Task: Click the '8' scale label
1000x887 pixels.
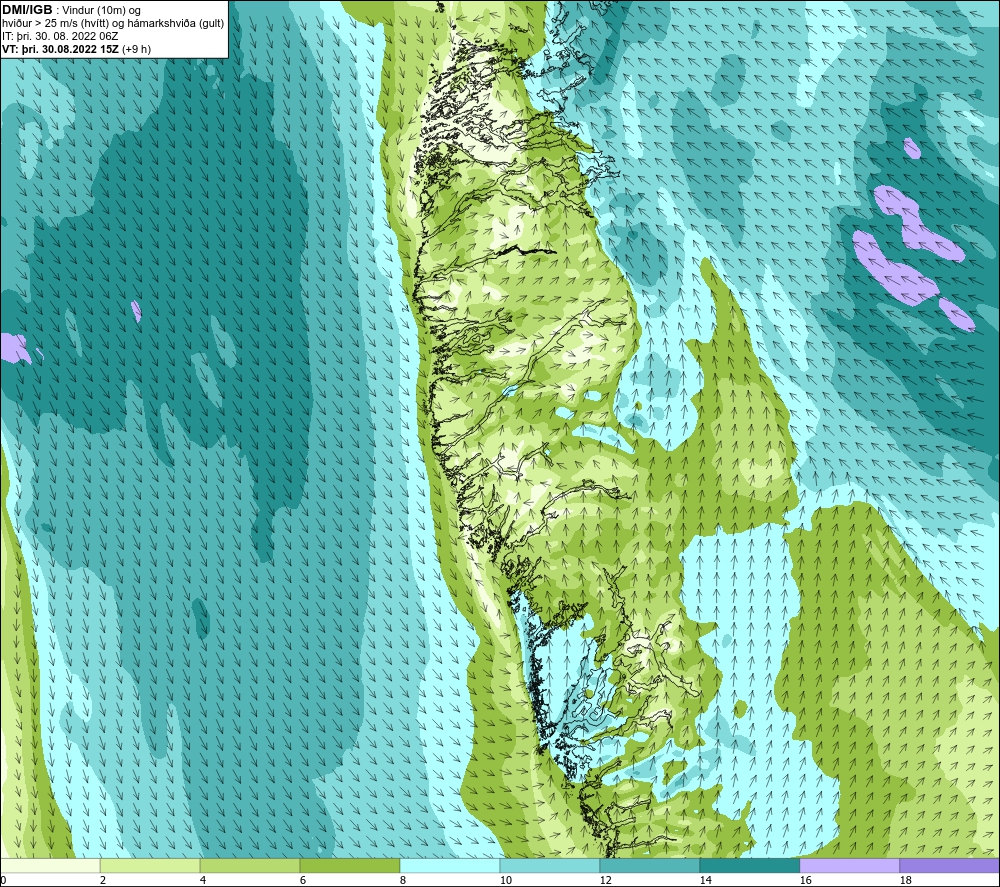Action: coord(403,881)
